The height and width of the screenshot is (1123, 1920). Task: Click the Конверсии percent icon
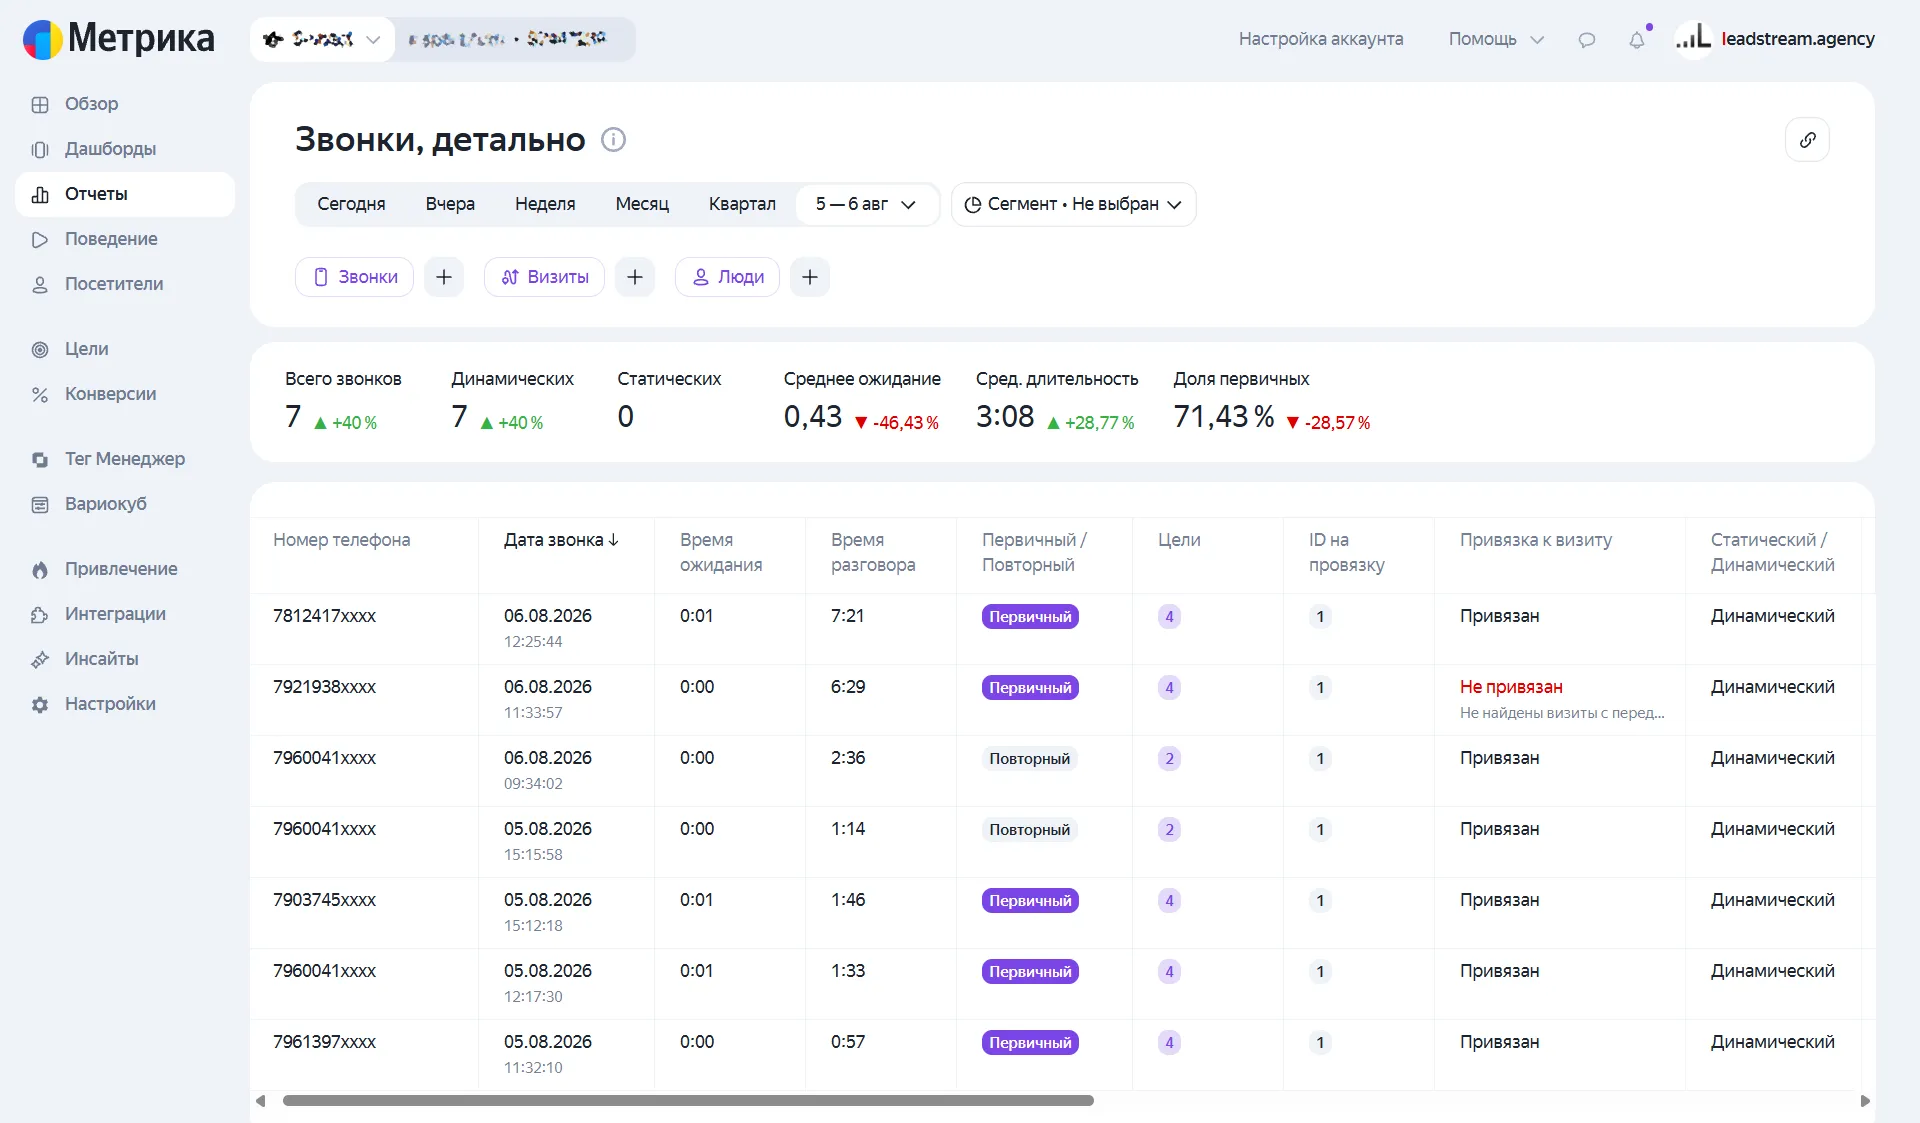click(40, 394)
